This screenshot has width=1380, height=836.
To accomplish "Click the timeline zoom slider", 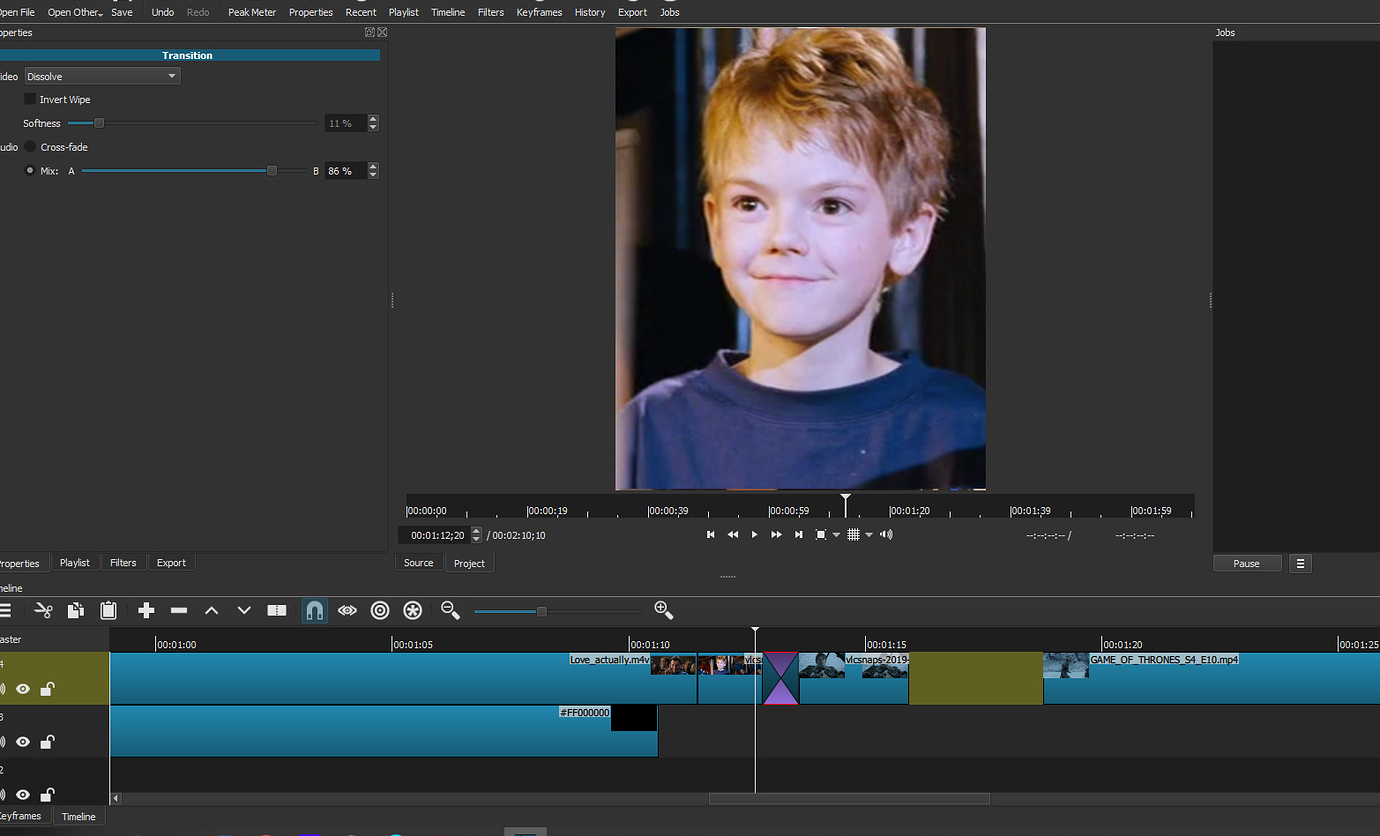I will 557,611.
